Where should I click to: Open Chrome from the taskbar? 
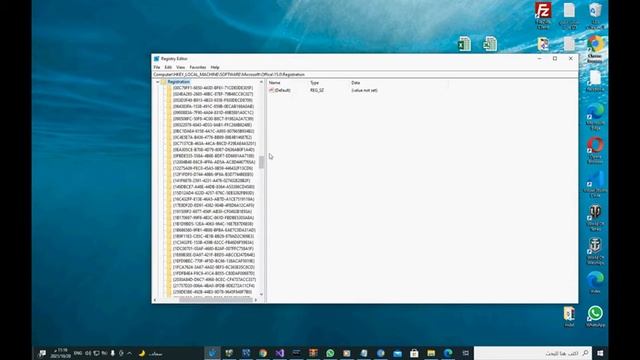pos(262,353)
